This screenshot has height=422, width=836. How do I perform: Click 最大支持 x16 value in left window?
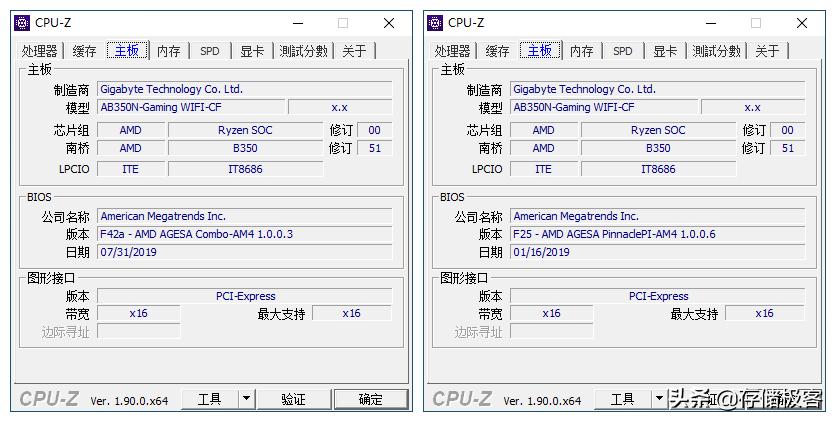click(352, 313)
